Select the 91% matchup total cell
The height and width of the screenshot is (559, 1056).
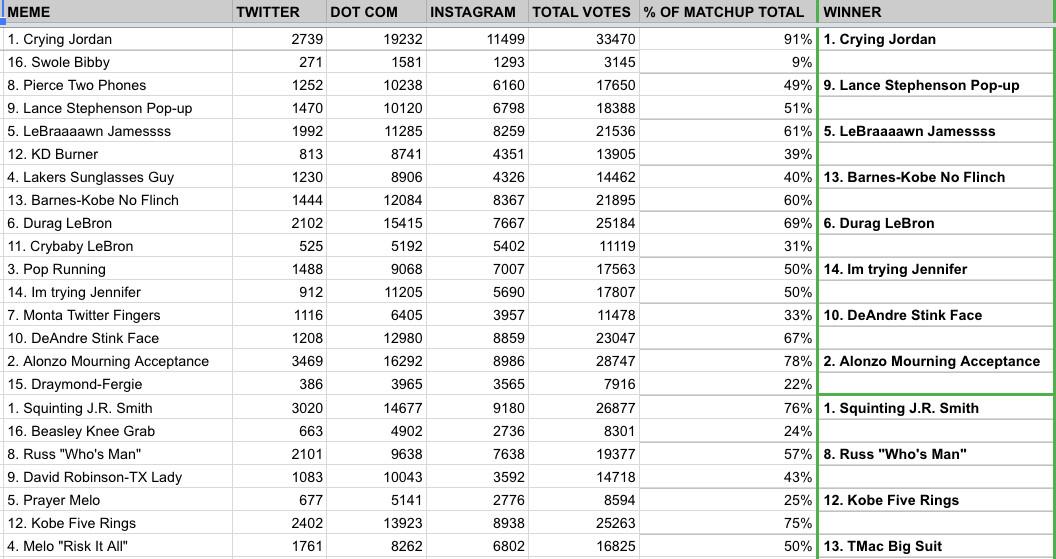click(727, 39)
